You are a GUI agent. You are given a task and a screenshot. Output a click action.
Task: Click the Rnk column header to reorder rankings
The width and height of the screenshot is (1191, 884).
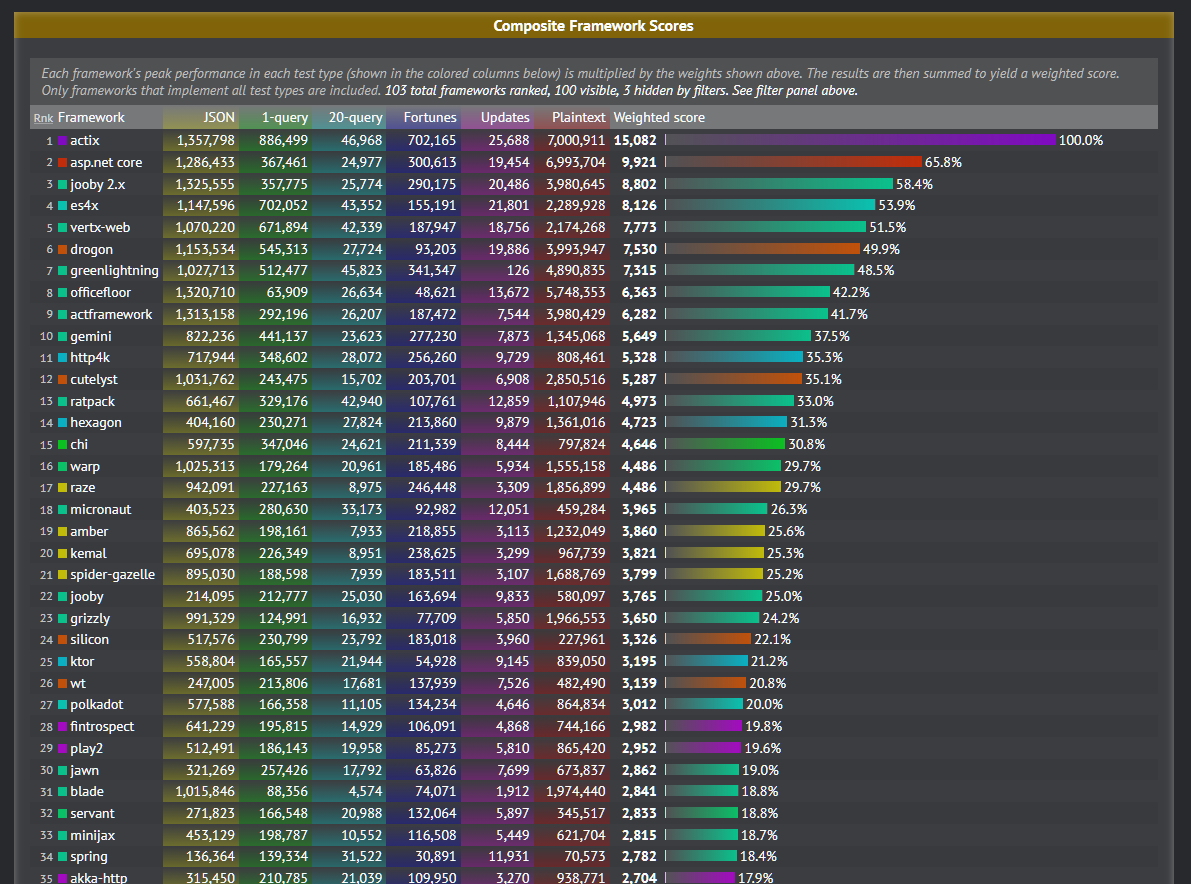(x=43, y=117)
